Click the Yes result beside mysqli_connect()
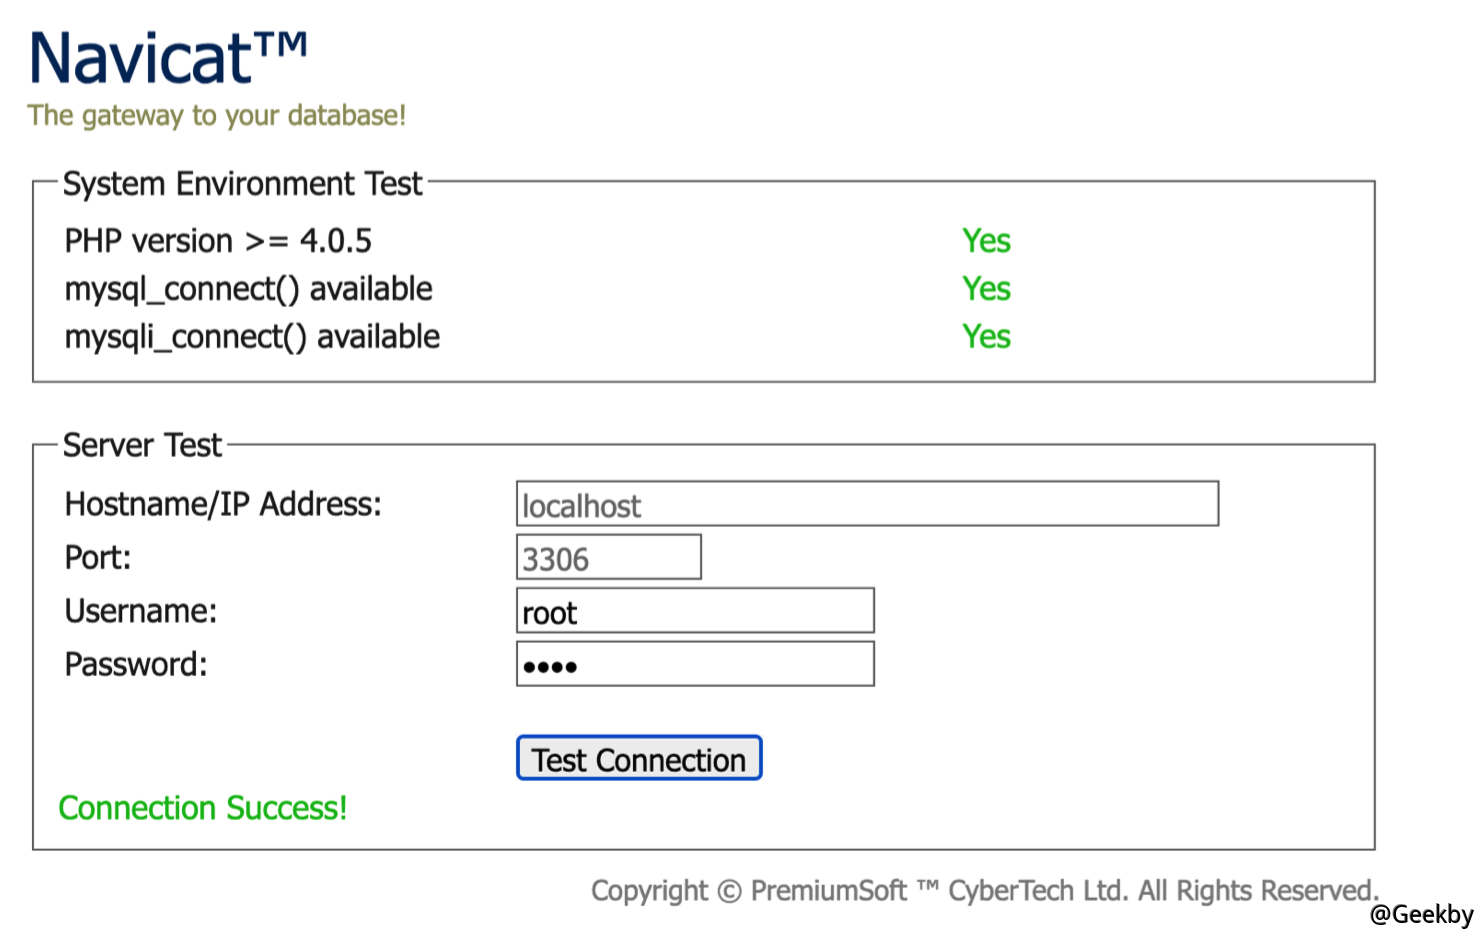 coord(986,337)
